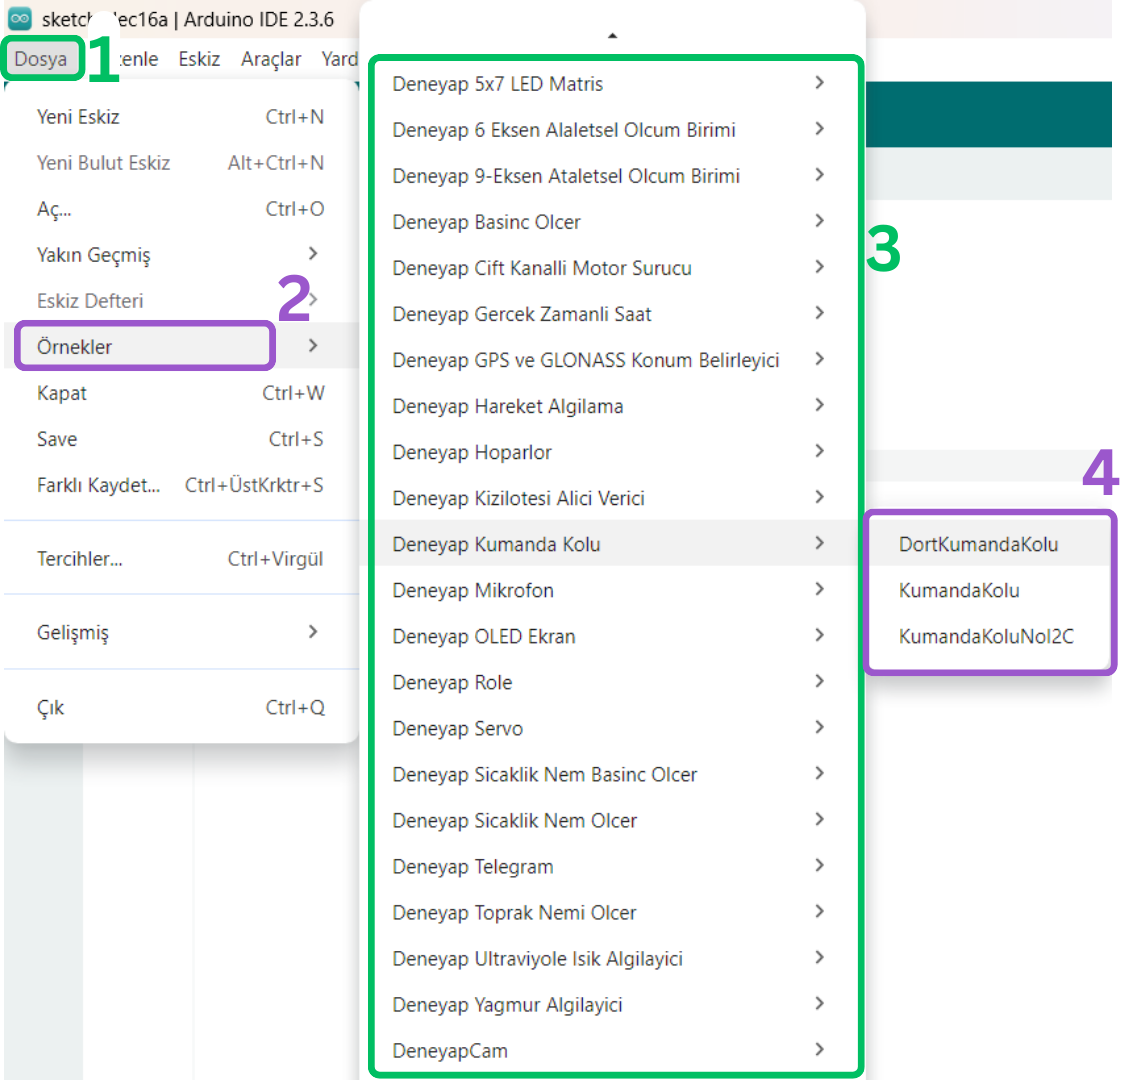
Task: Load the KumandaKolu example sketch
Action: point(989,590)
